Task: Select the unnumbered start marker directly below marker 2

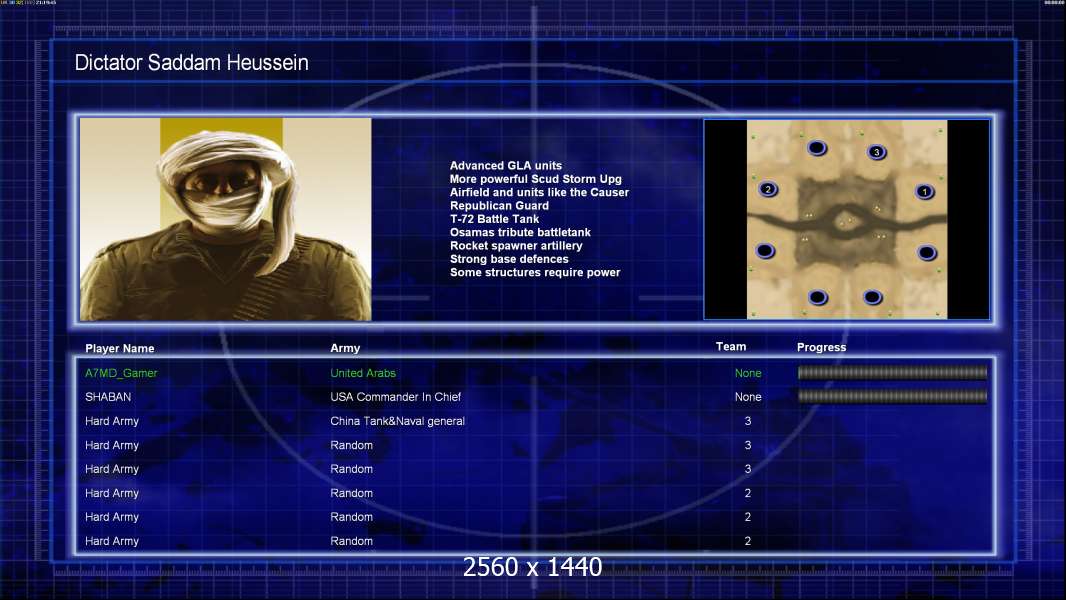Action: [766, 250]
